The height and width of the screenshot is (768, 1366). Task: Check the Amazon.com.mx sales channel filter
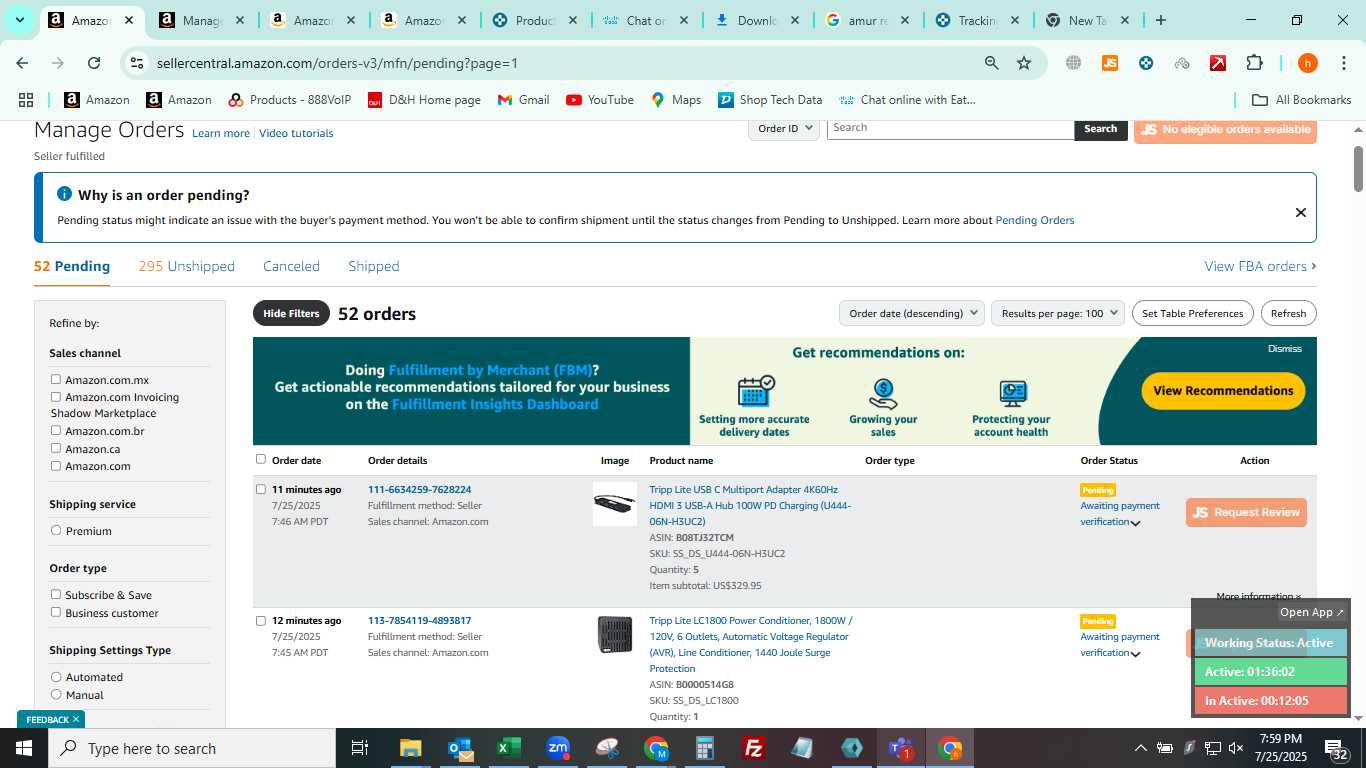tap(56, 379)
